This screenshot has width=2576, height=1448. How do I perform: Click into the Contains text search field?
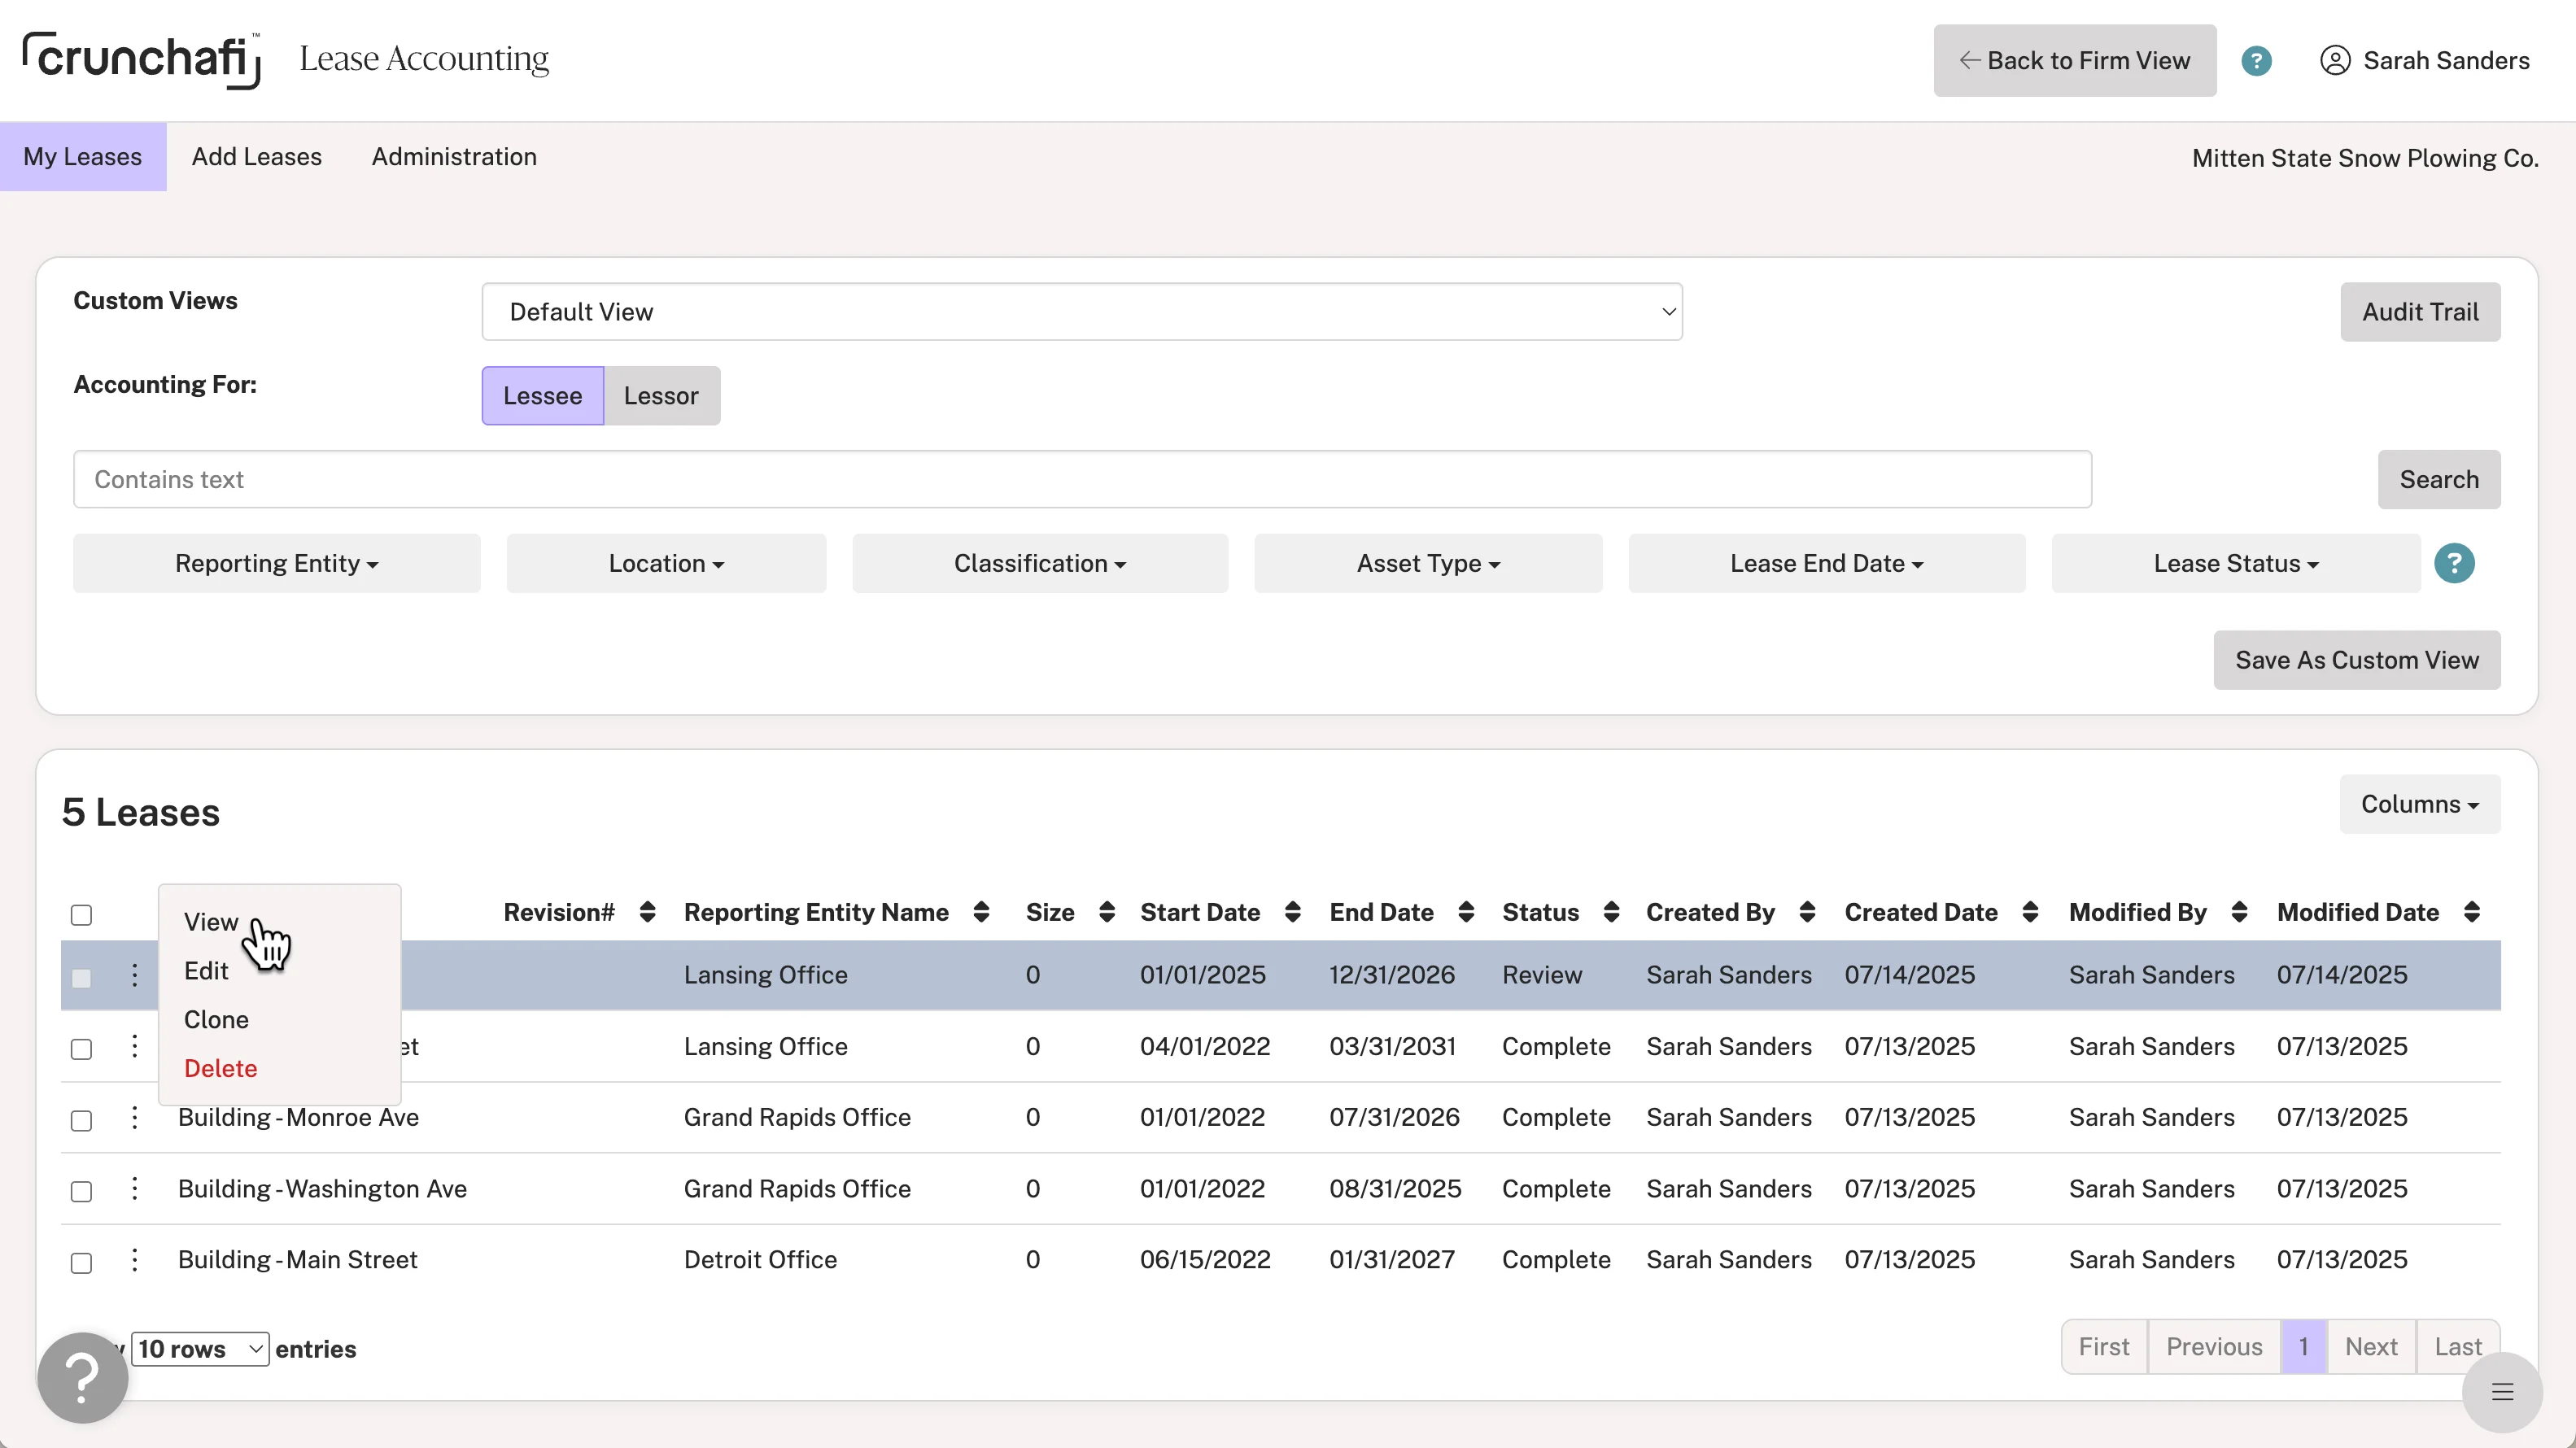coord(1081,480)
